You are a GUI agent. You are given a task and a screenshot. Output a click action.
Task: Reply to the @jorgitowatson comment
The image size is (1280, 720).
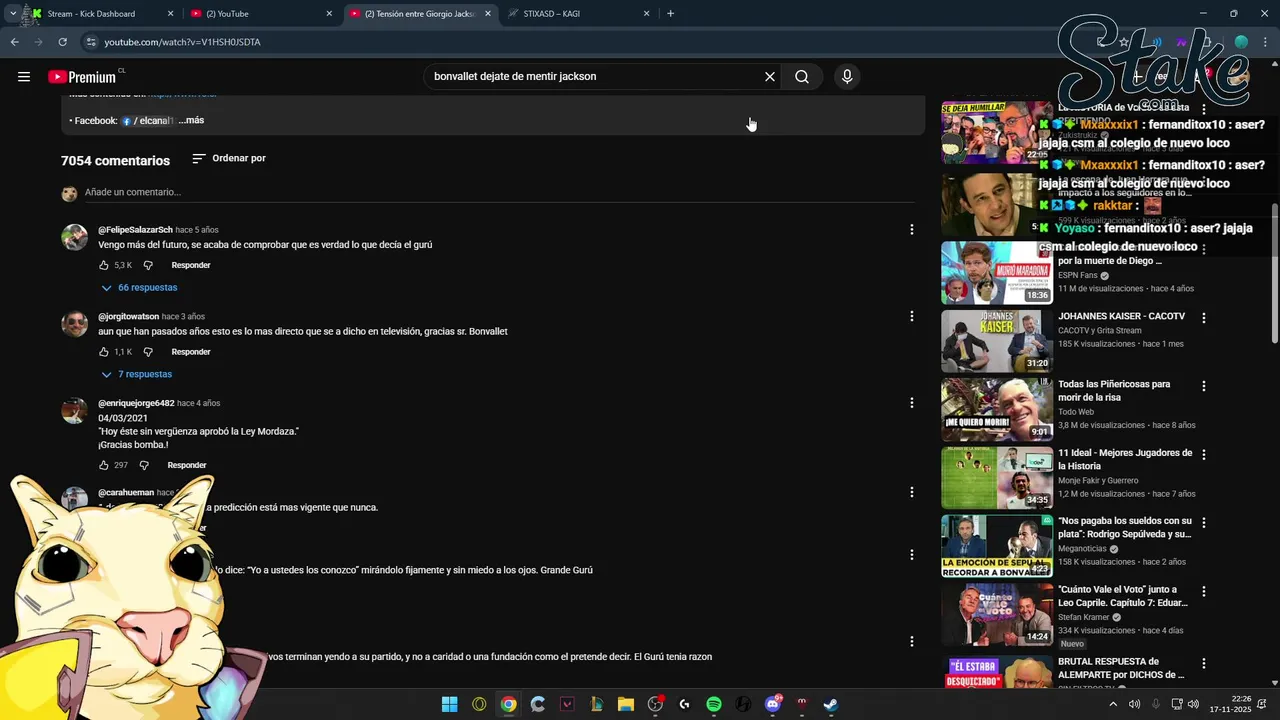[191, 352]
